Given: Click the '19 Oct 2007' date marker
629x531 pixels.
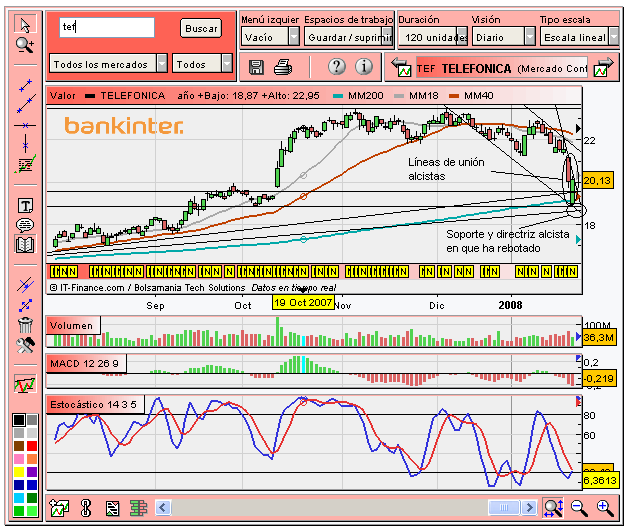Looking at the screenshot, I should click(303, 302).
